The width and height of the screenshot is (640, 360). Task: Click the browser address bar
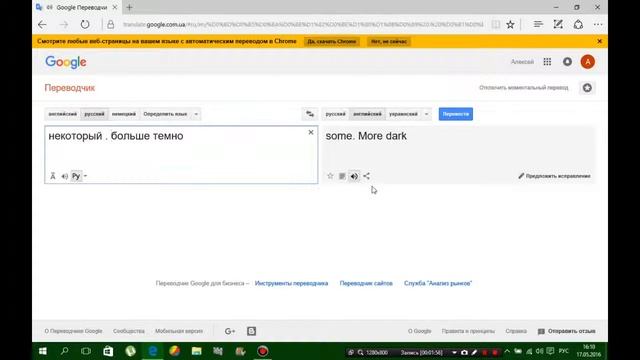click(x=302, y=24)
